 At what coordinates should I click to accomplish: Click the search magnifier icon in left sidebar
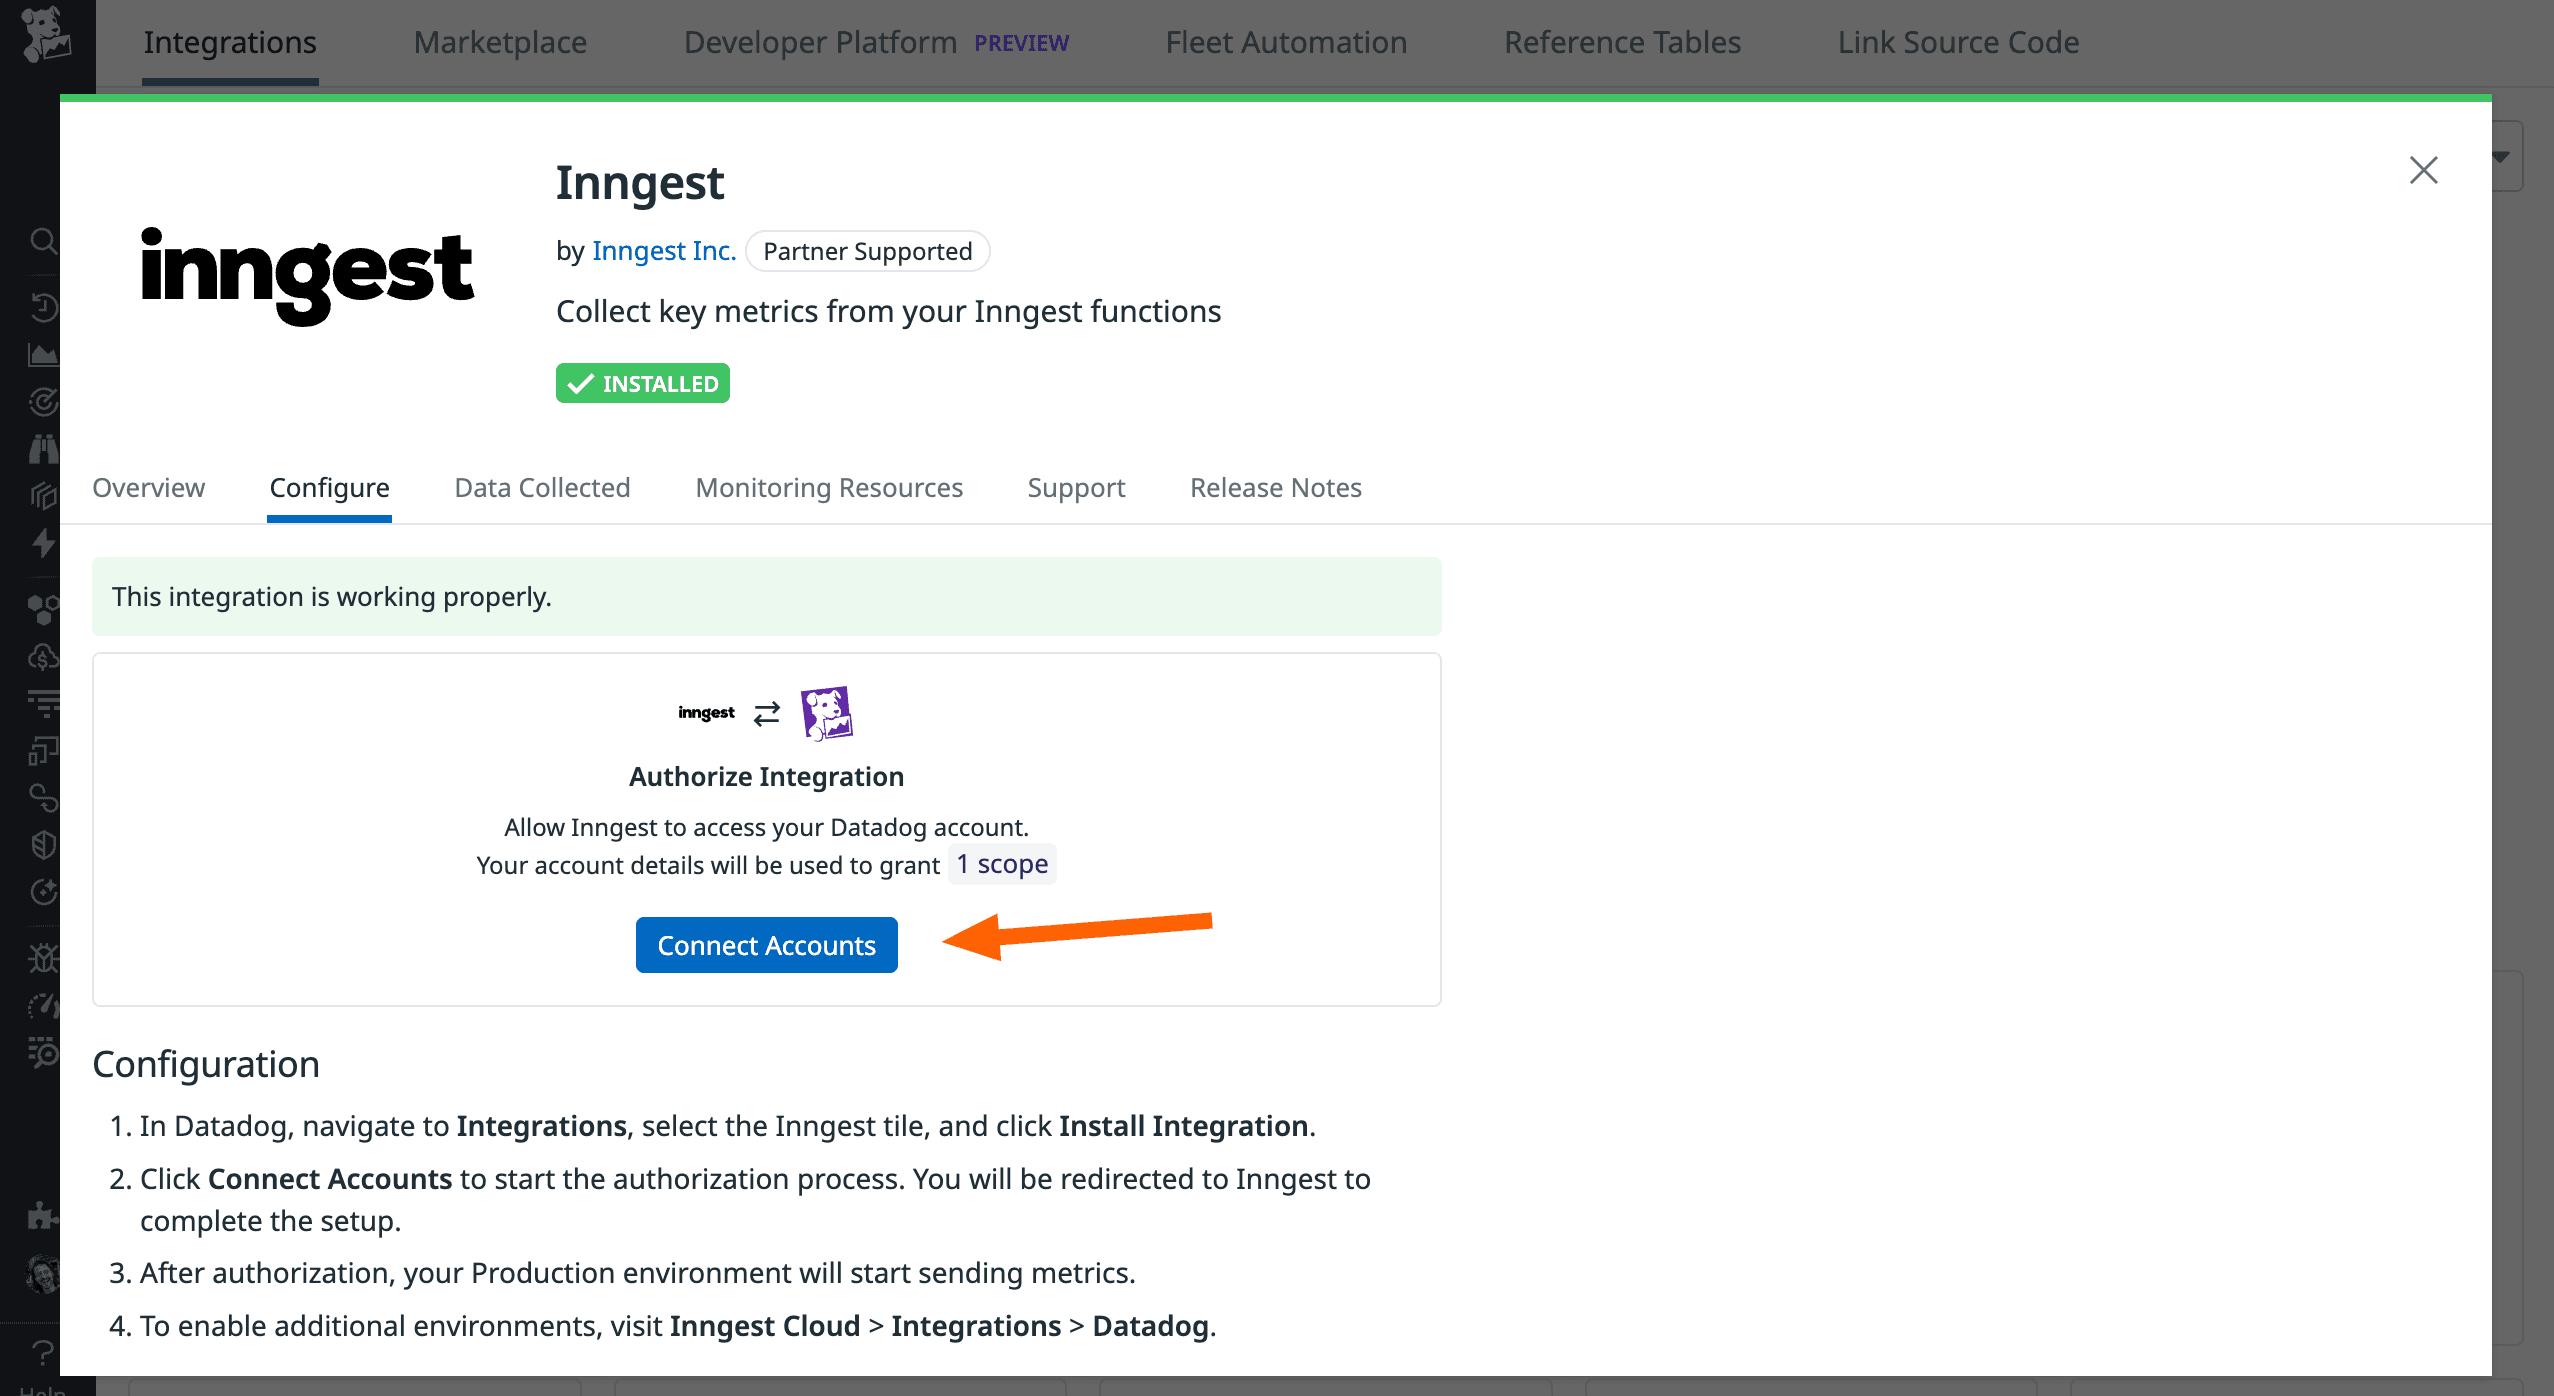pyautogui.click(x=43, y=241)
